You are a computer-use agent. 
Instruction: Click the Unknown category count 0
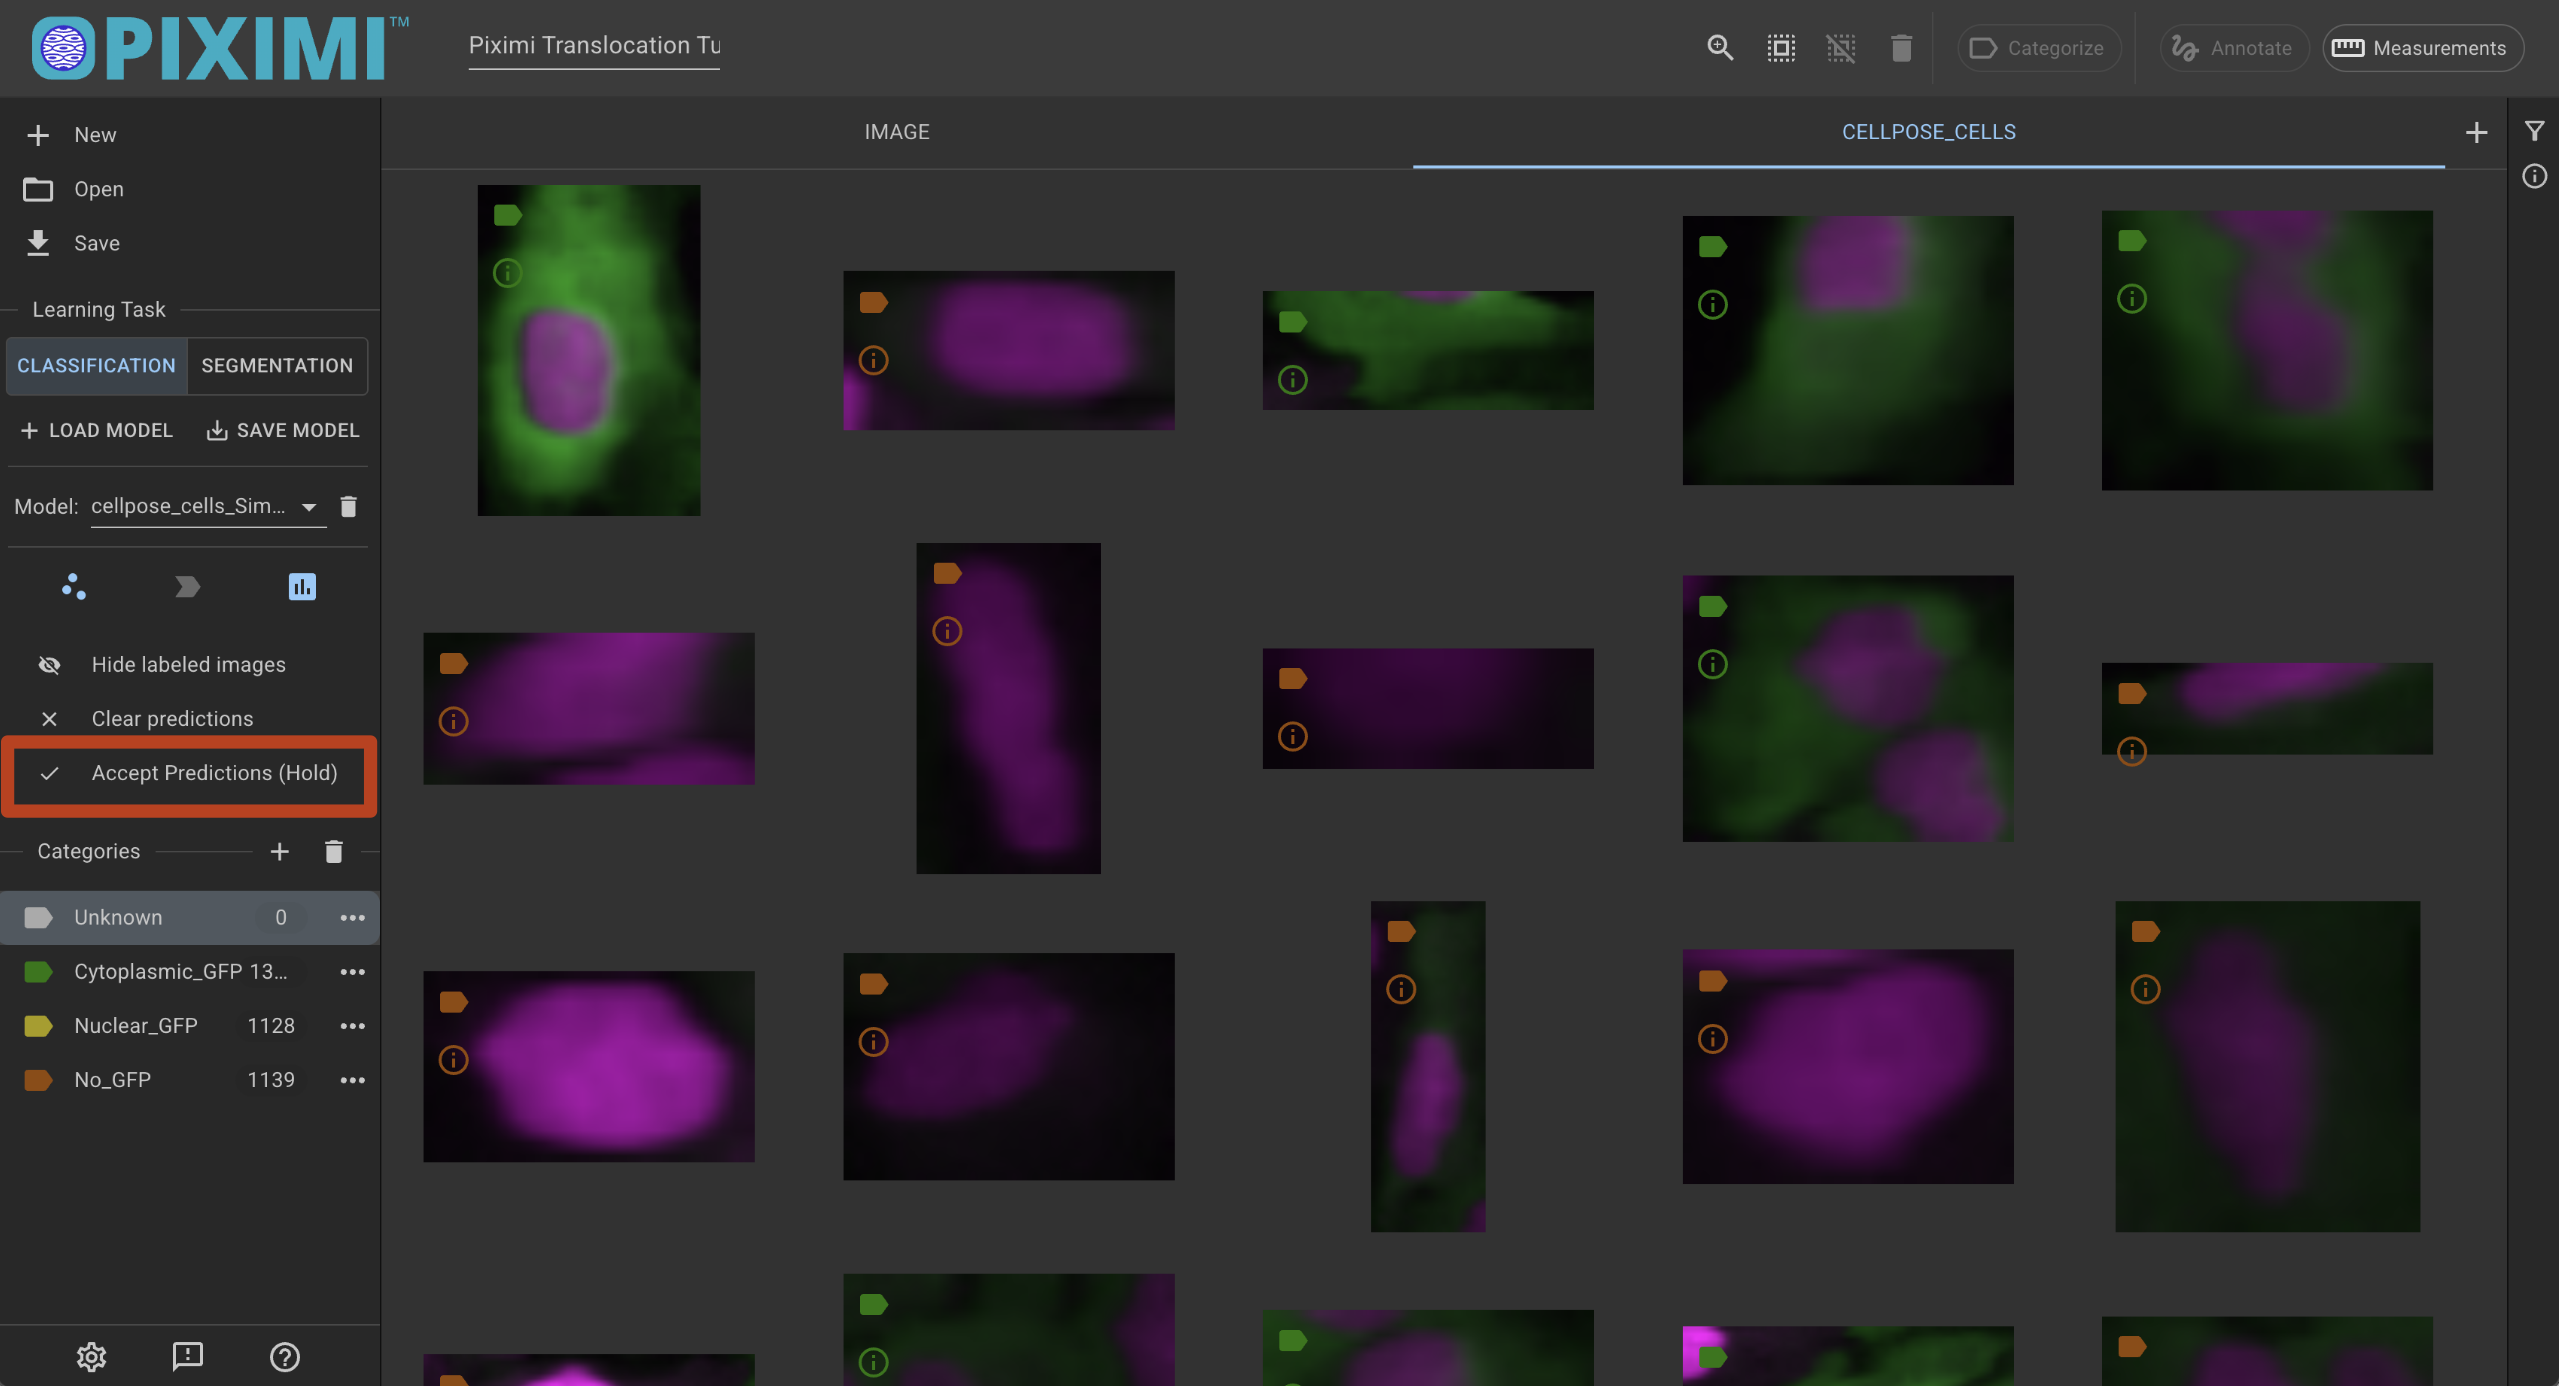(x=281, y=917)
